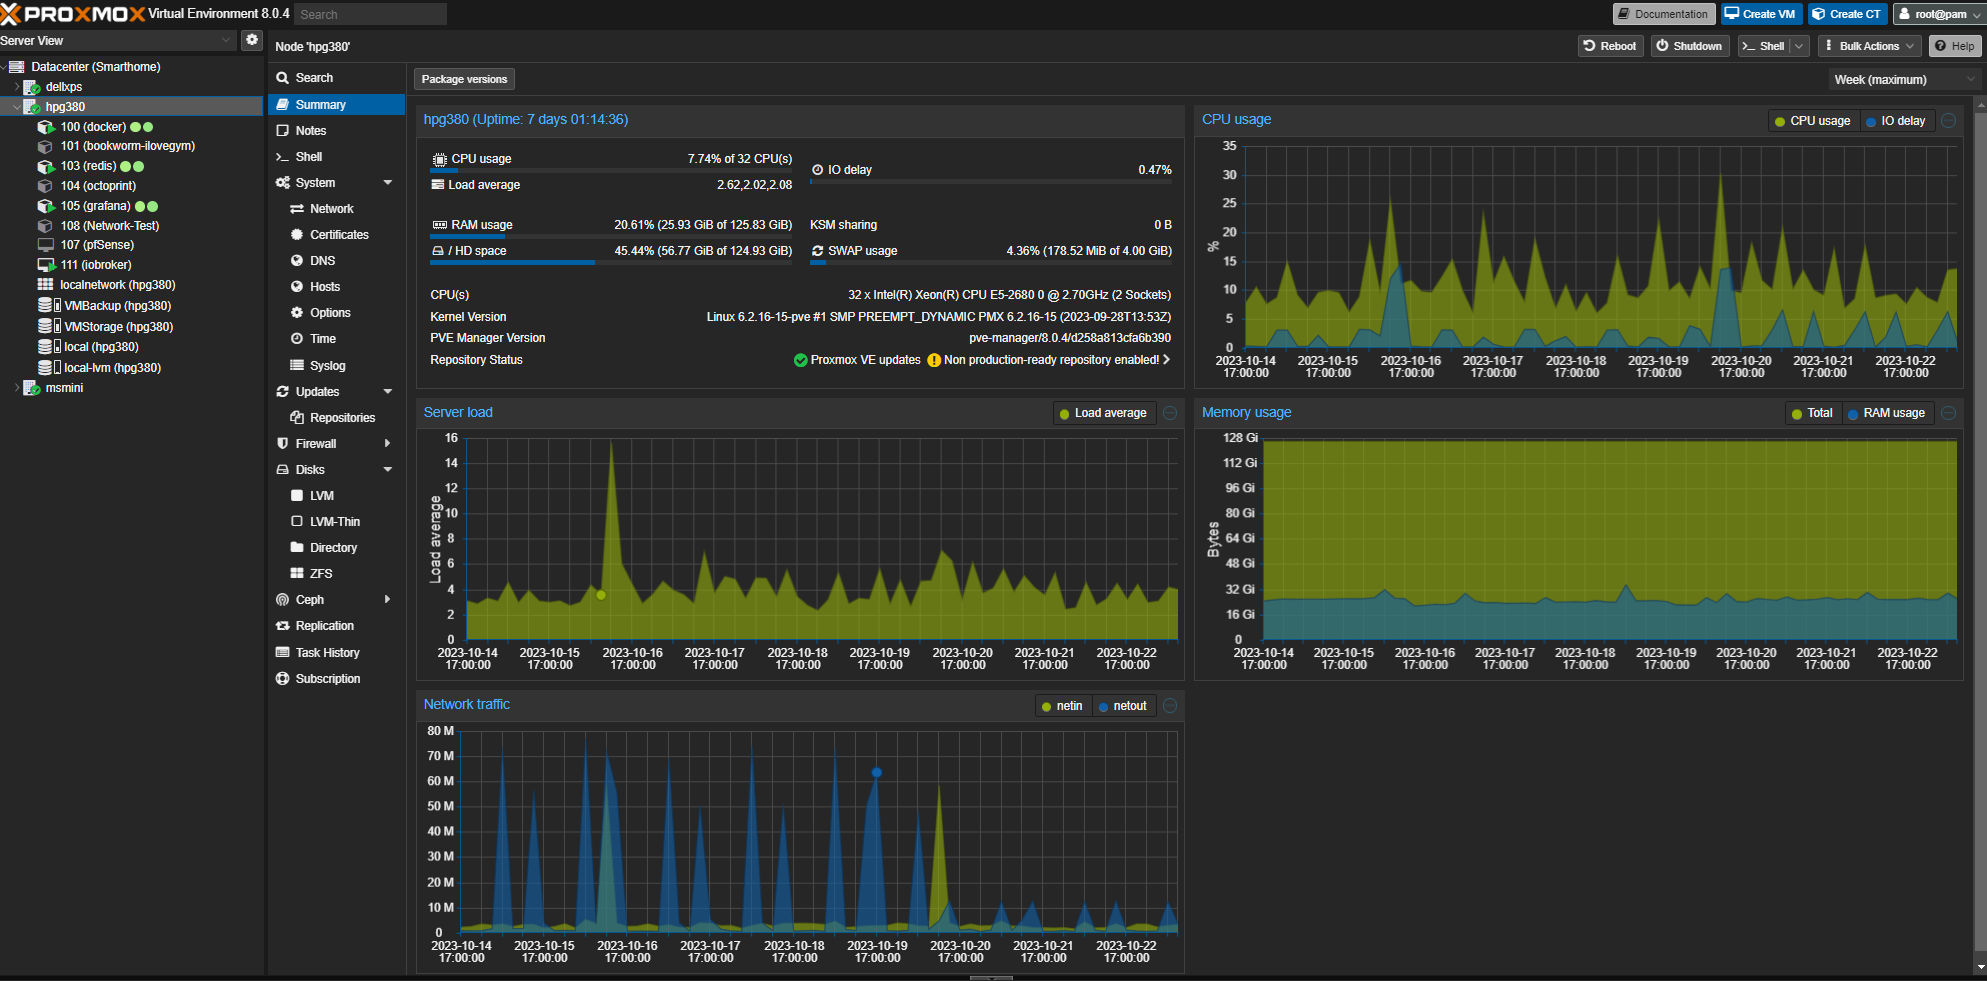1987x981 pixels.
Task: Click the Proxmox logo
Action: [x=73, y=14]
